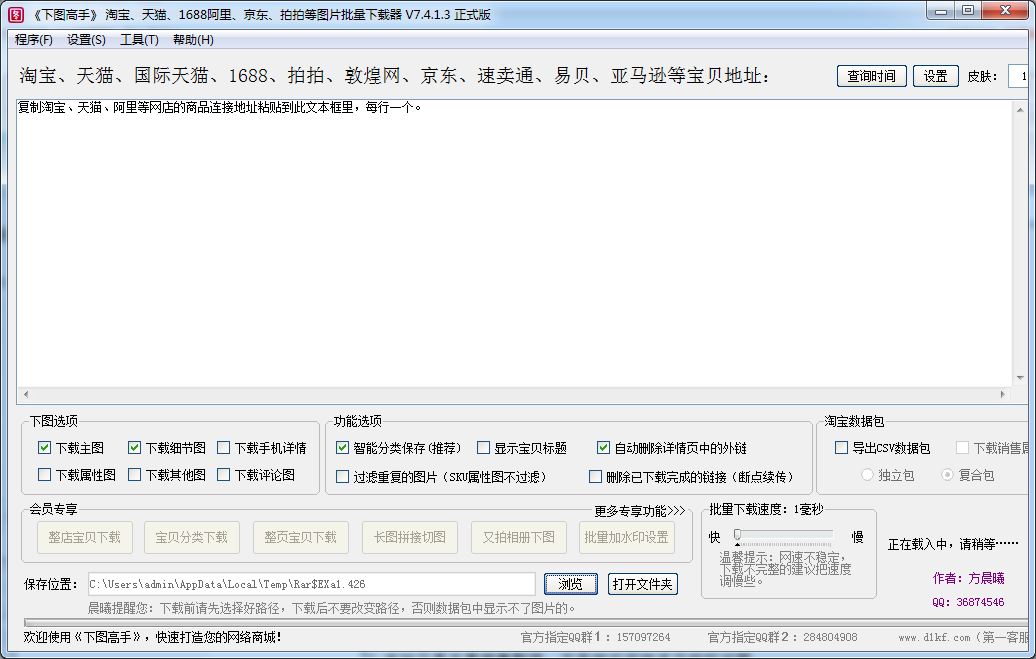Enable 过滤重复的图片 checkbox
This screenshot has height=659, width=1036.
tap(342, 477)
